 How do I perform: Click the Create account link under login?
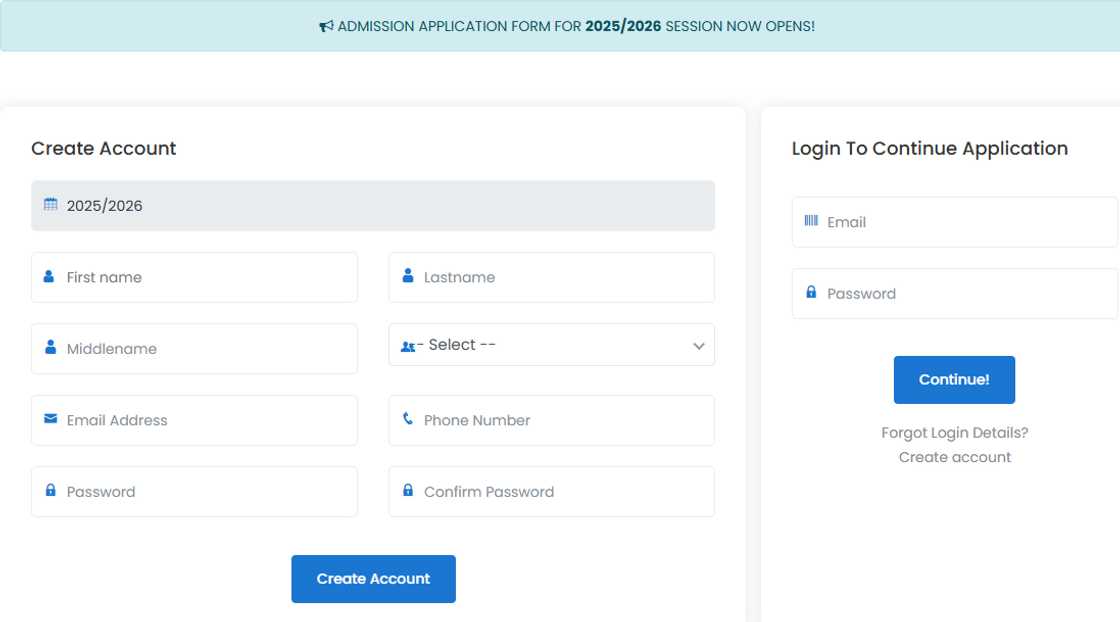[x=953, y=456]
